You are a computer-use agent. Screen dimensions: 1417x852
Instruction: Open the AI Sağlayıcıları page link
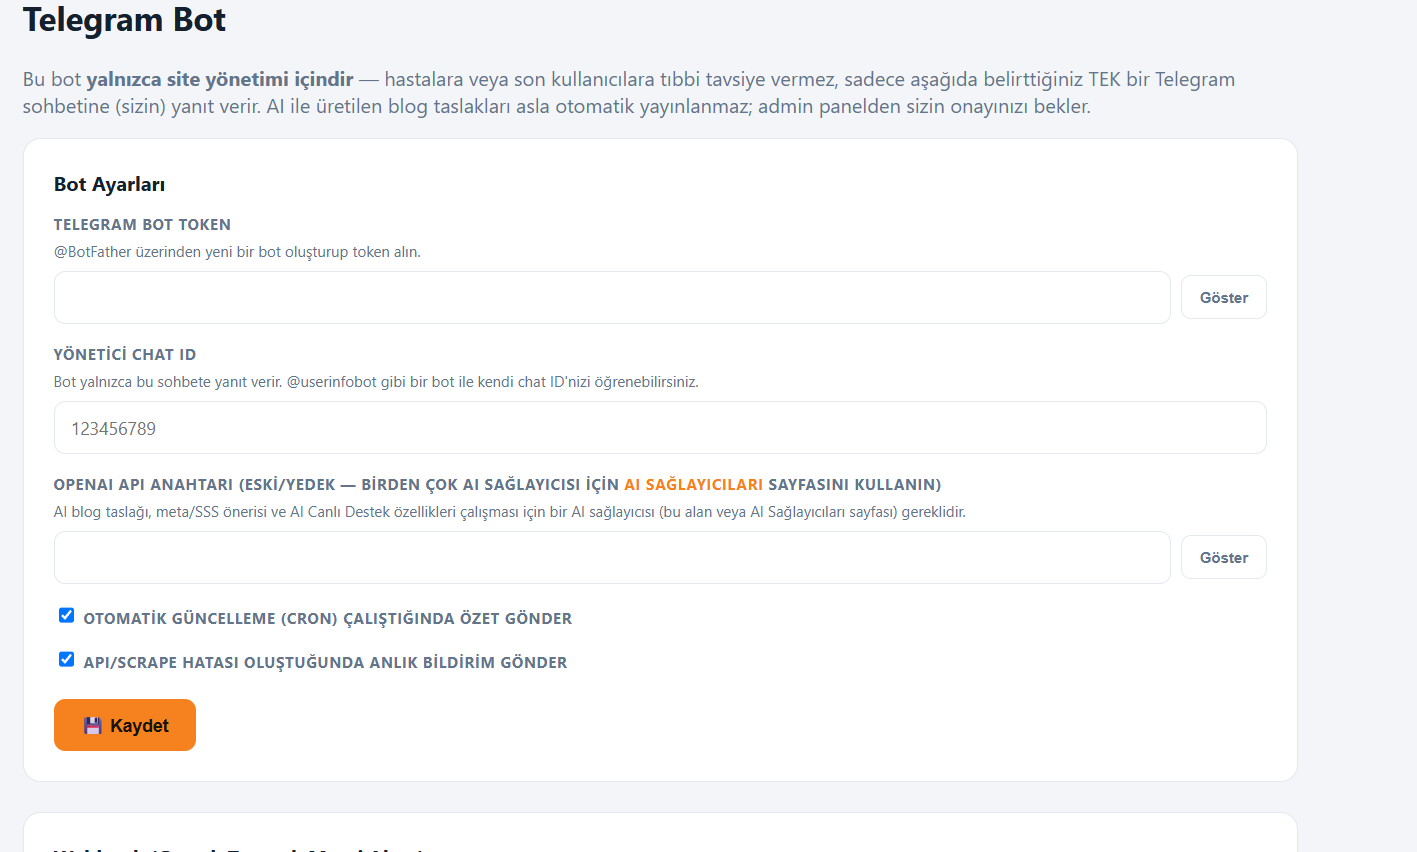click(693, 485)
